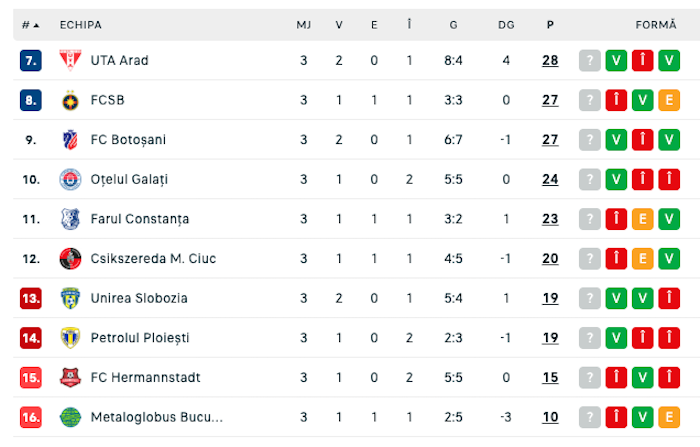This screenshot has height=447, width=700.
Task: Open the FC Hermannstadt team link
Action: tap(145, 377)
